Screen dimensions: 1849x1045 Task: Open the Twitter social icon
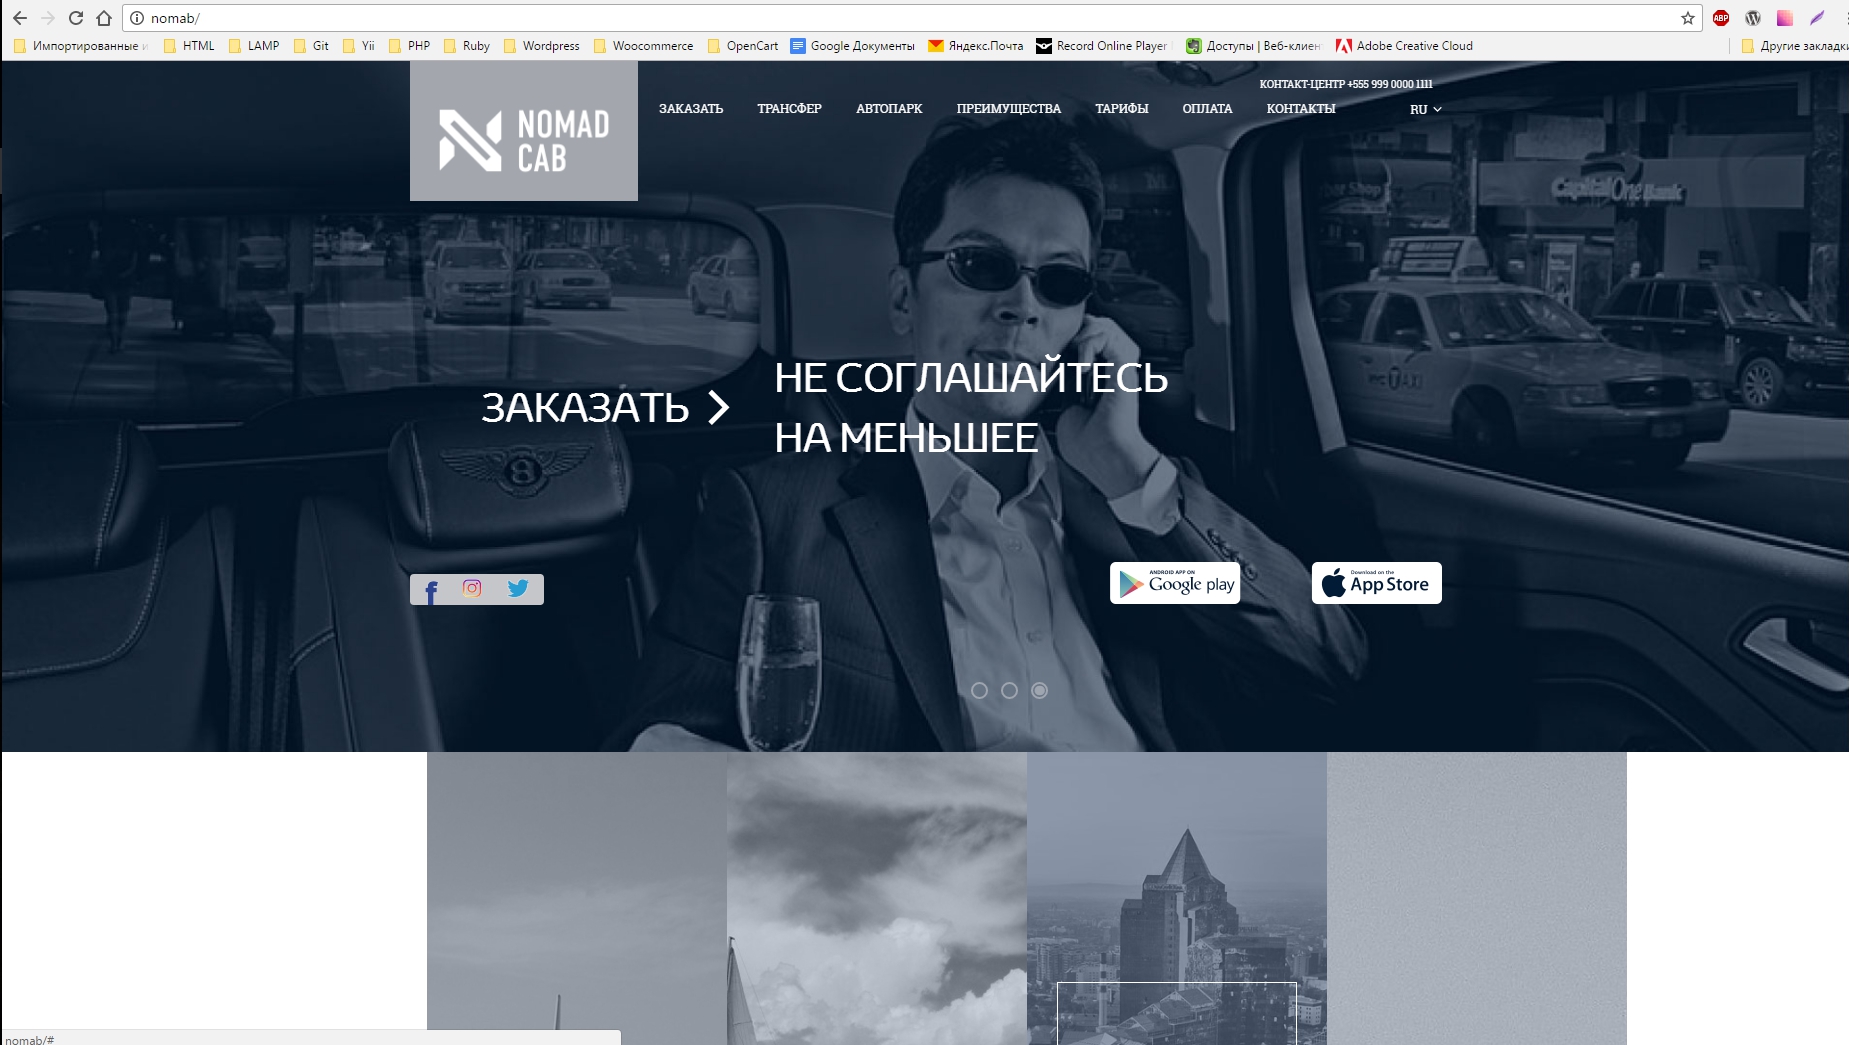(518, 588)
